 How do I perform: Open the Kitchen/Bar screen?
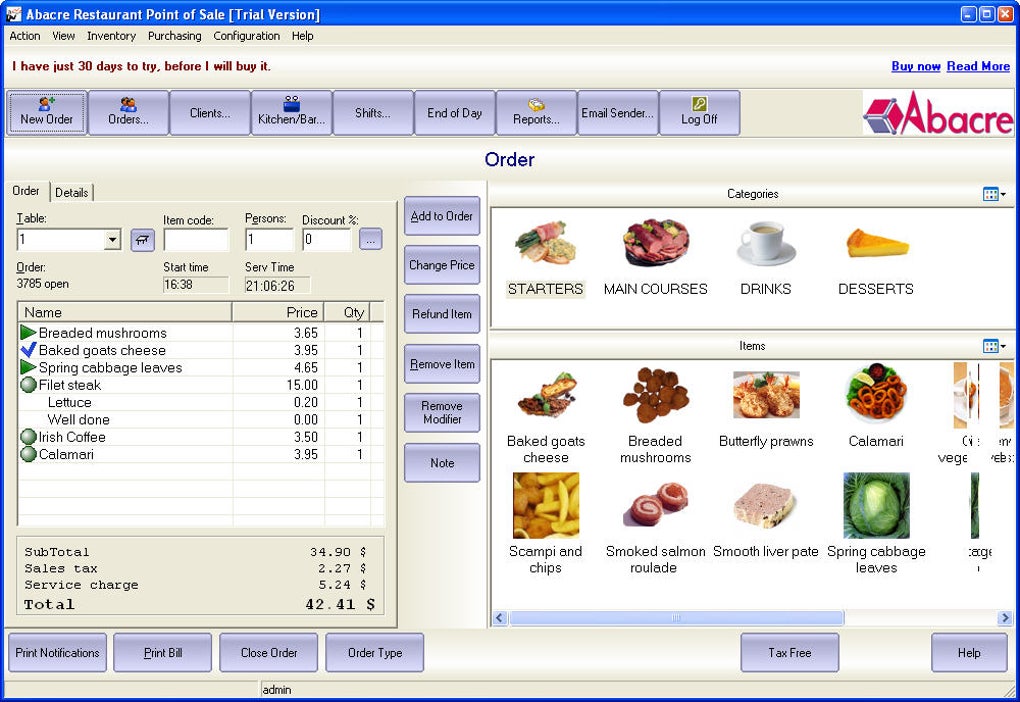point(291,113)
